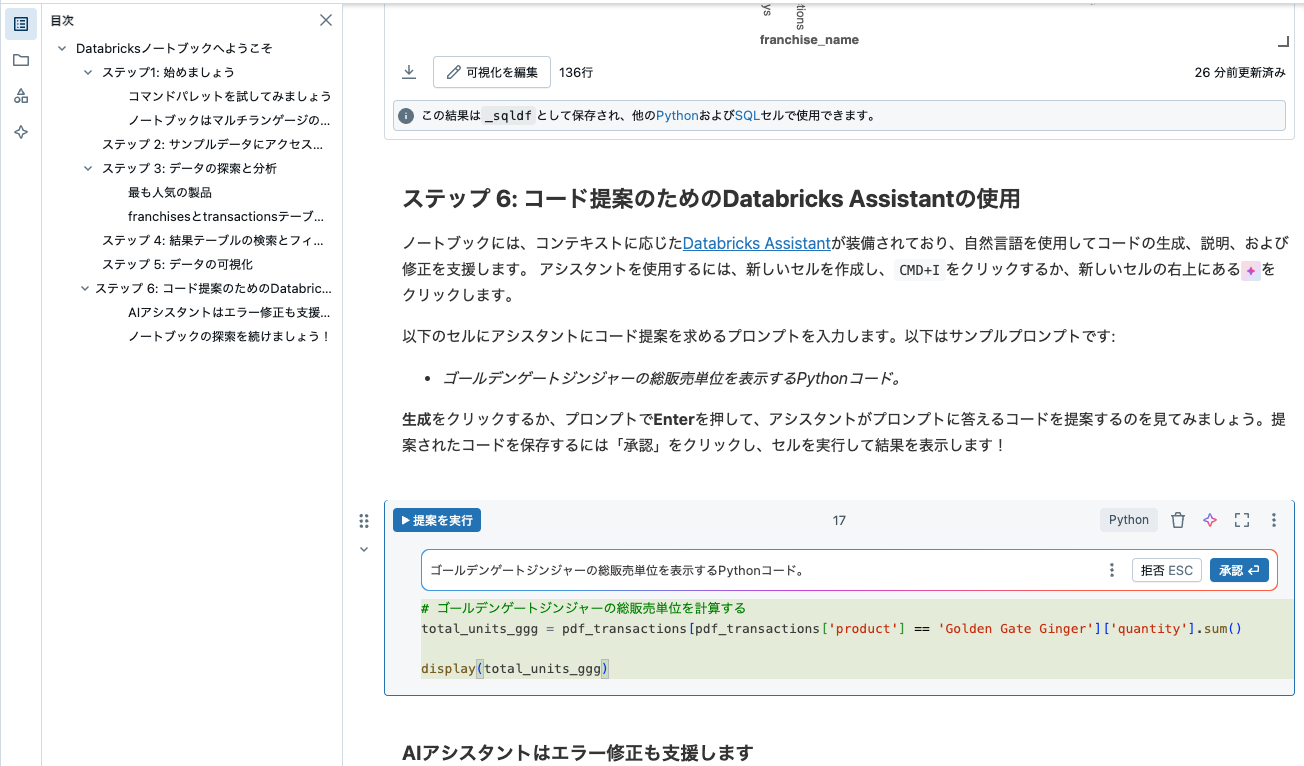This screenshot has width=1304, height=766.
Task: Click the assistant prompt text field
Action: point(700,570)
